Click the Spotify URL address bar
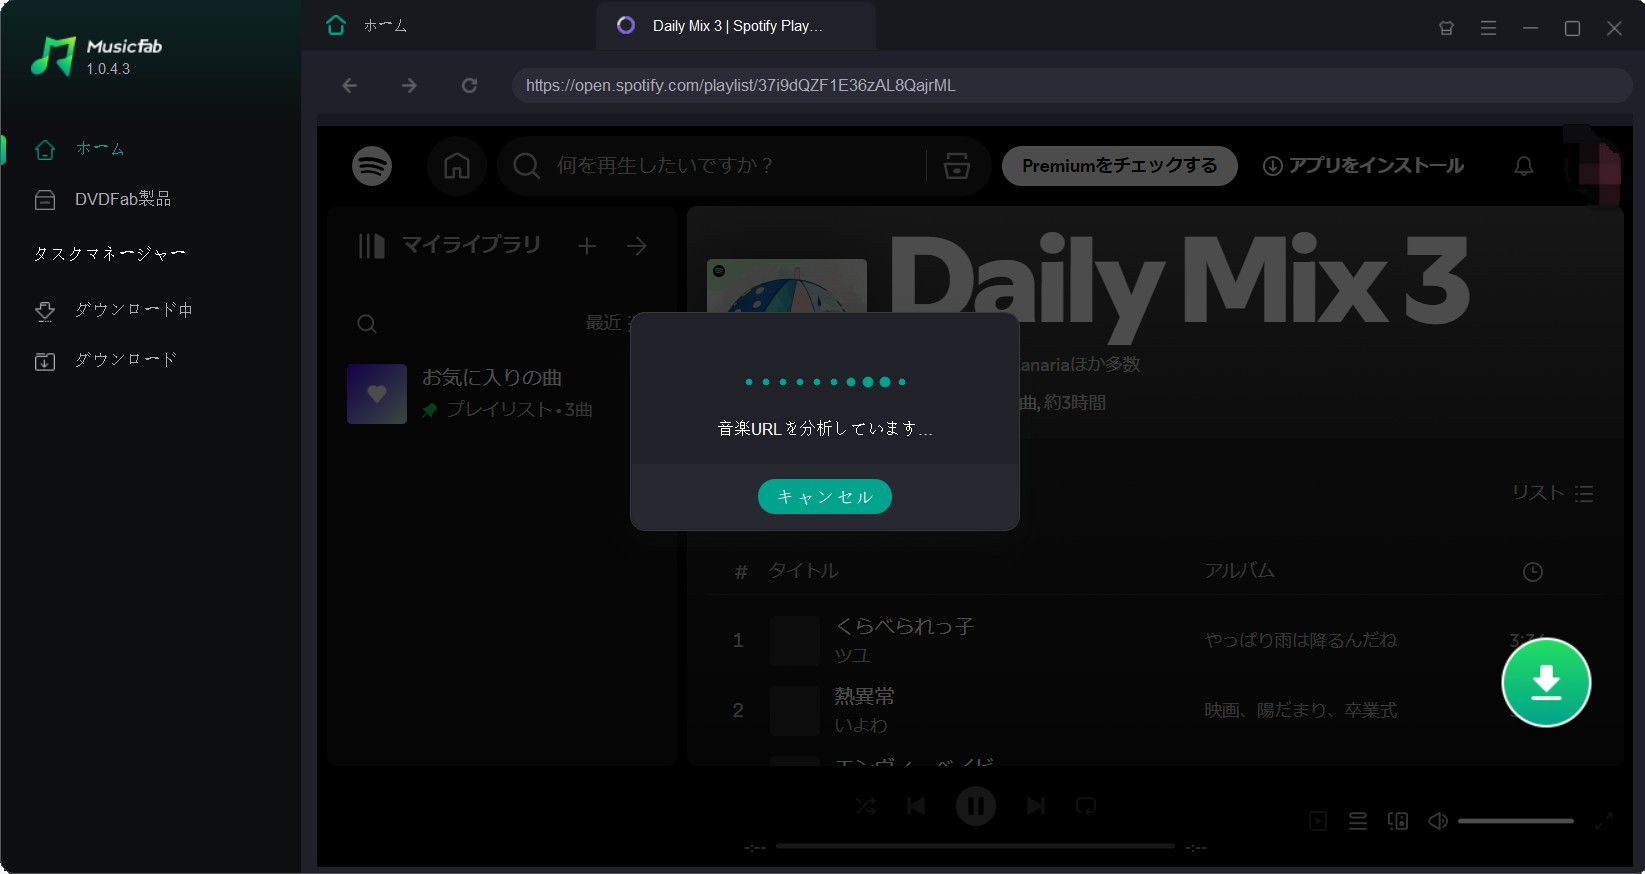The image size is (1645, 874). click(x=1072, y=86)
